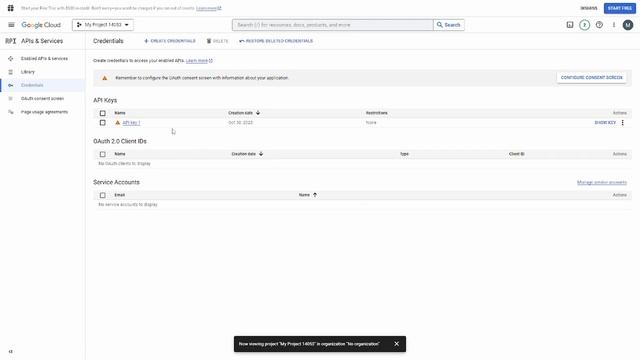This screenshot has width=640, height=360.
Task: Click the OAuth consent screen sidebar icon
Action: point(11,98)
